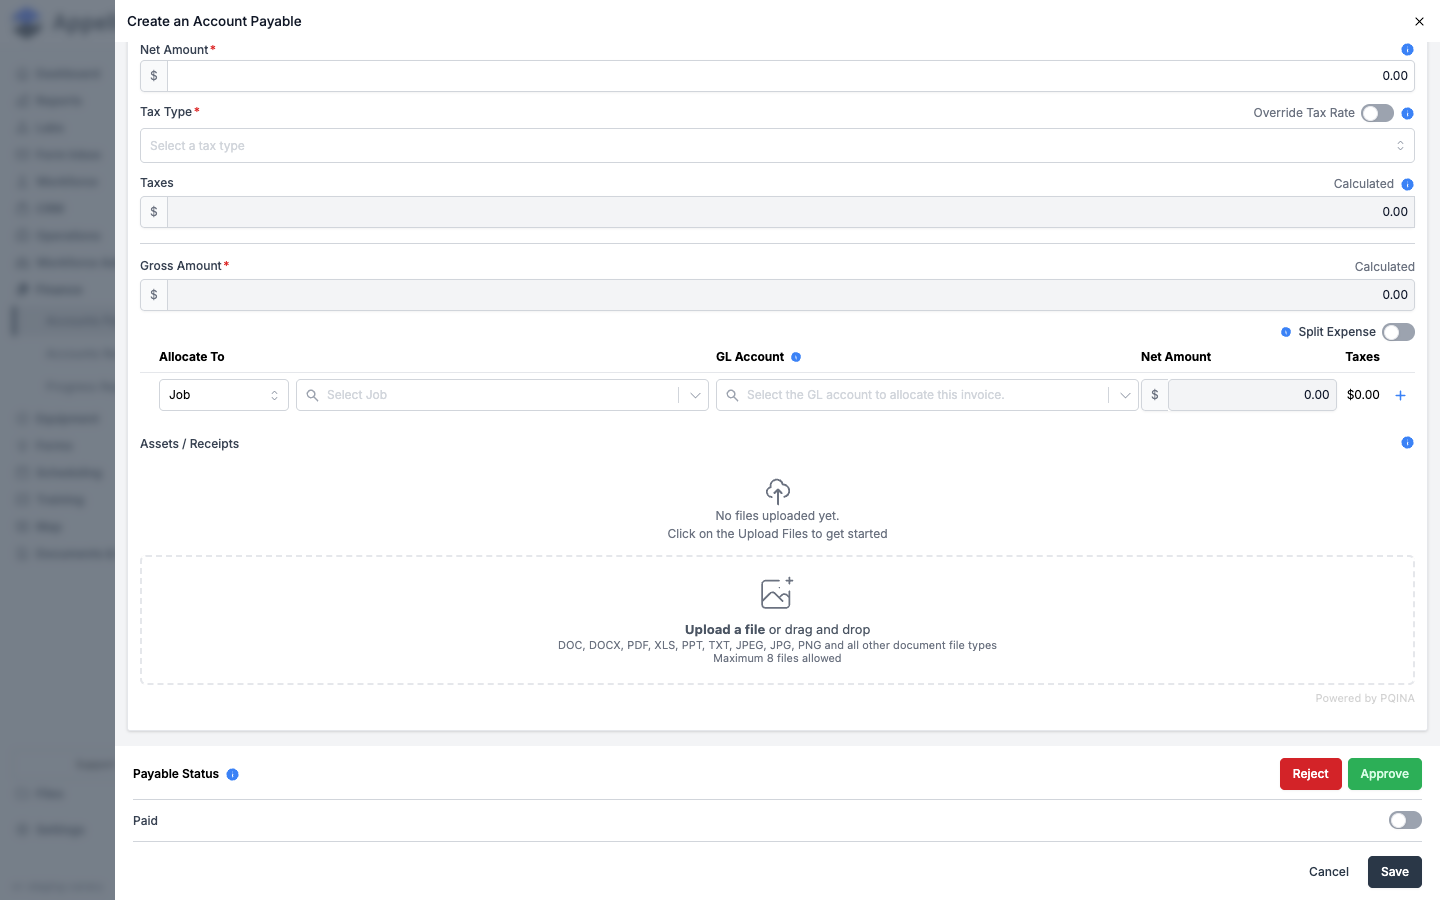Close the Create an Account Payable dialog
Image resolution: width=1440 pixels, height=900 pixels.
(1419, 21)
